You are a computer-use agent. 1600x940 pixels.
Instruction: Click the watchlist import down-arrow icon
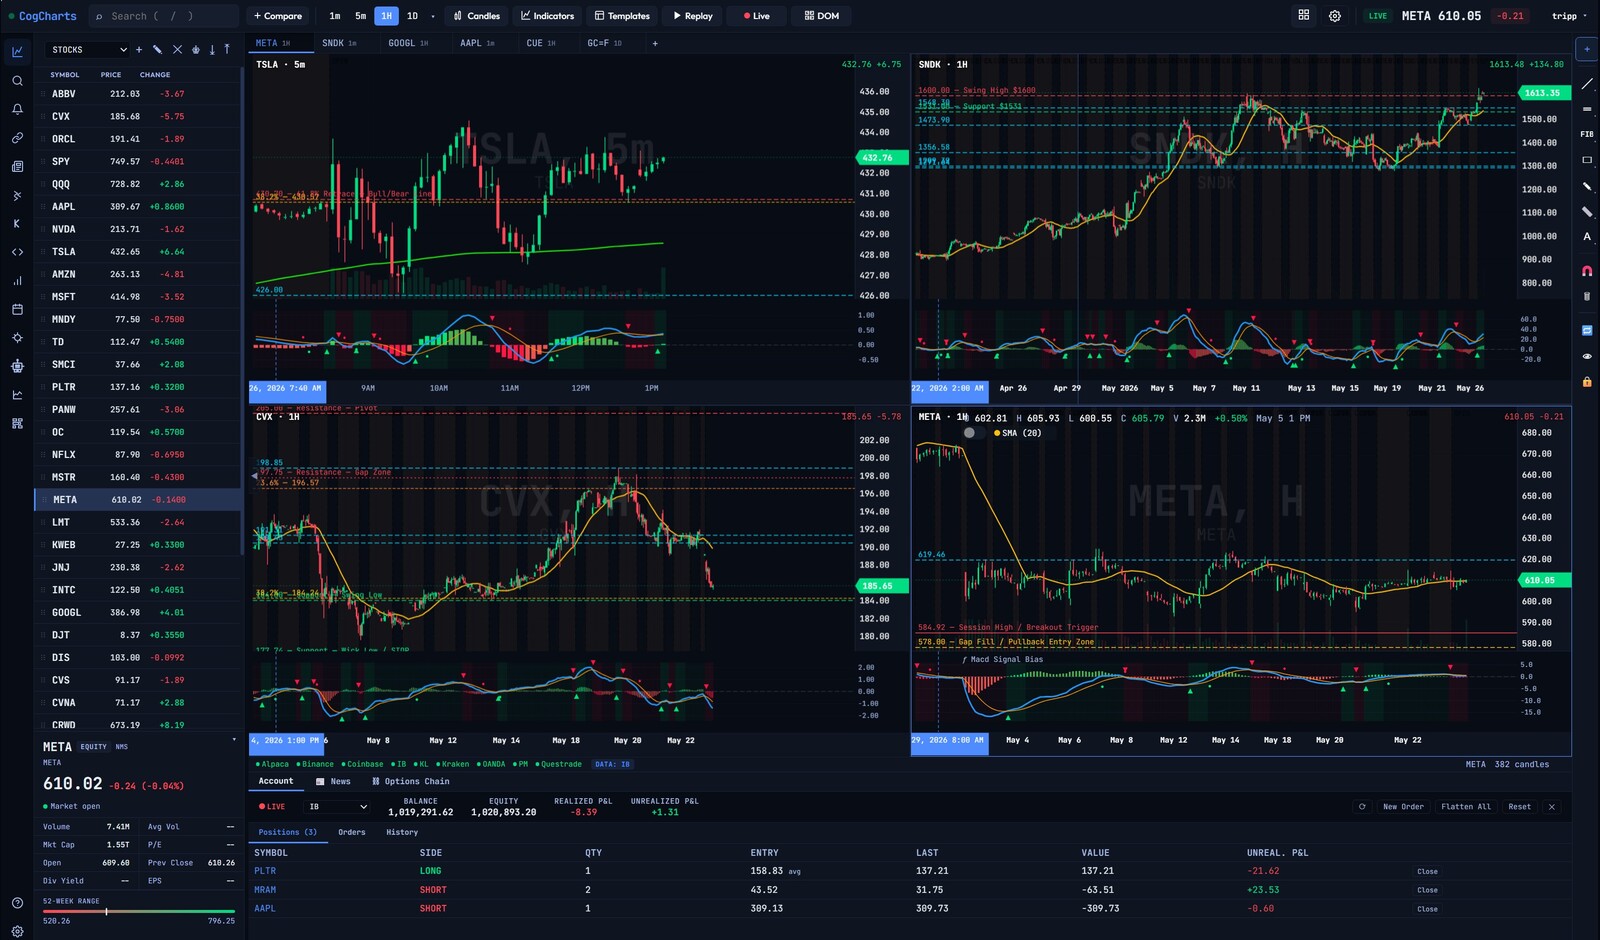[x=212, y=49]
